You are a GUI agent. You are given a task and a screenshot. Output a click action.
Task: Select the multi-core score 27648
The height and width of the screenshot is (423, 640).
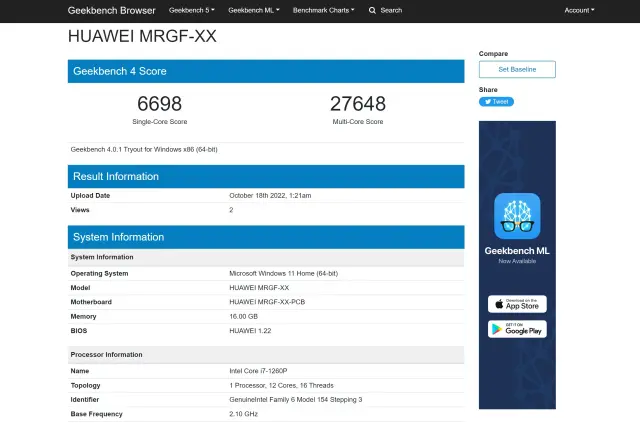tap(357, 104)
